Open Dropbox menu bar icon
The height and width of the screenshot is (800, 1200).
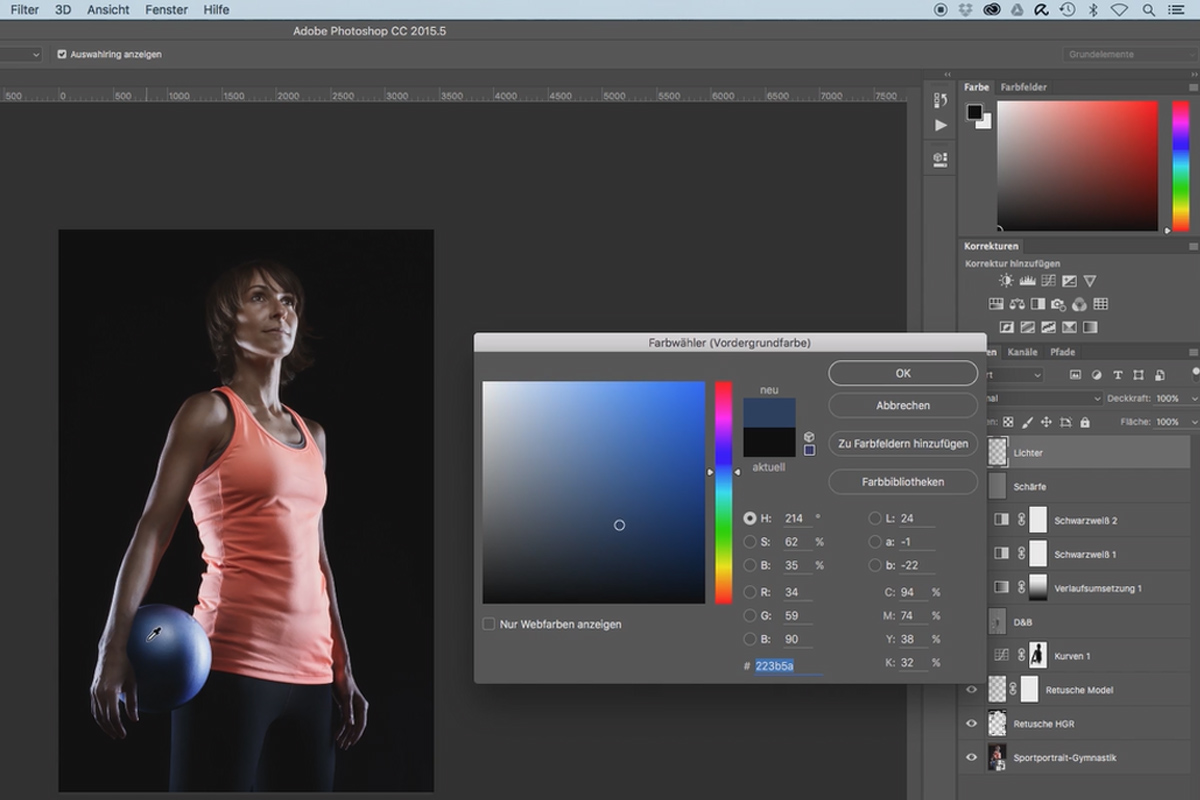(966, 9)
